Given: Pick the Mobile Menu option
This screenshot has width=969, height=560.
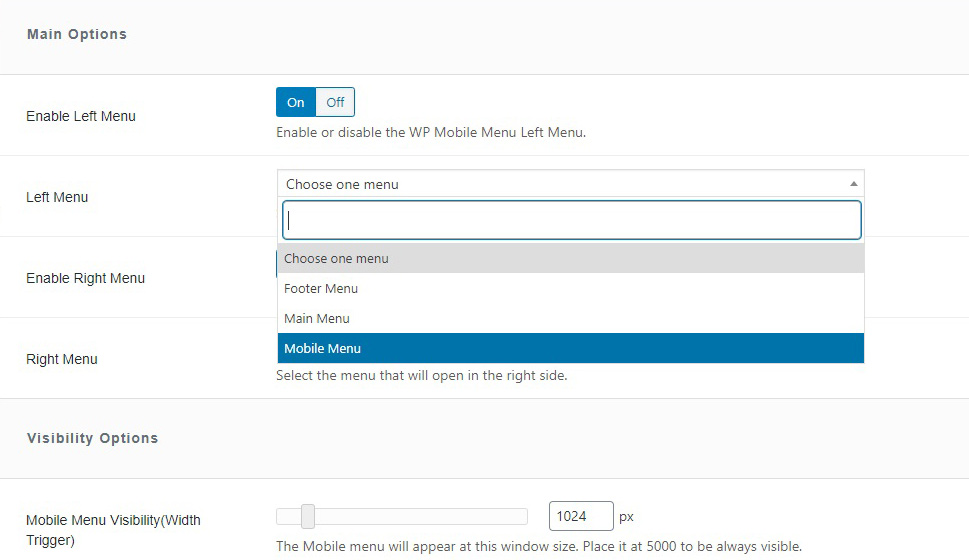Looking at the screenshot, I should point(570,348).
